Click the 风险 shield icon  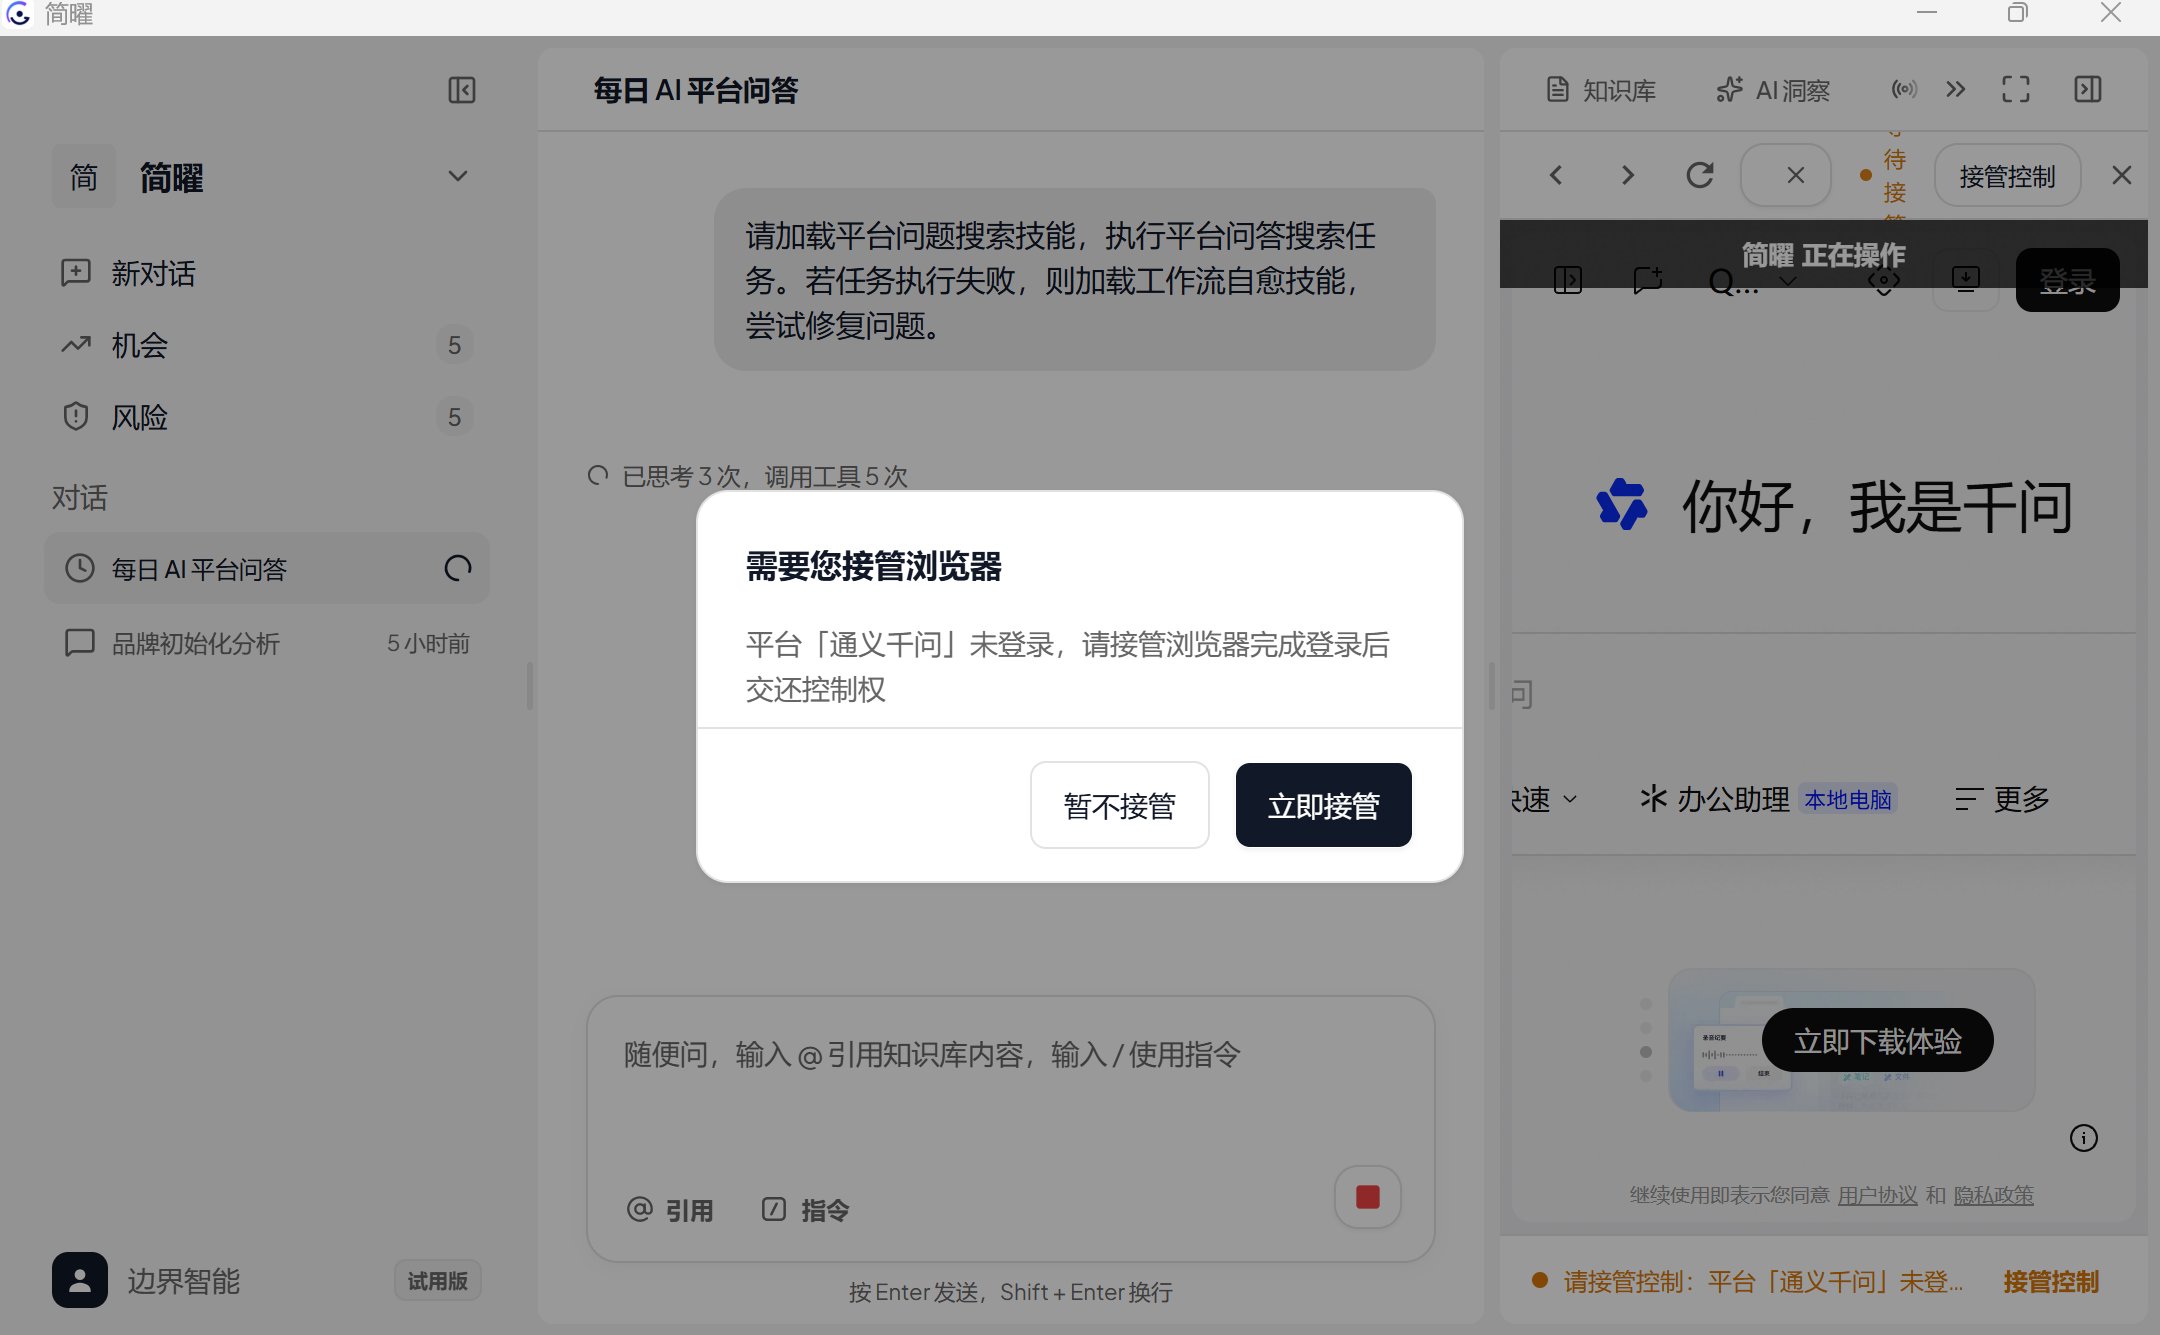[76, 416]
